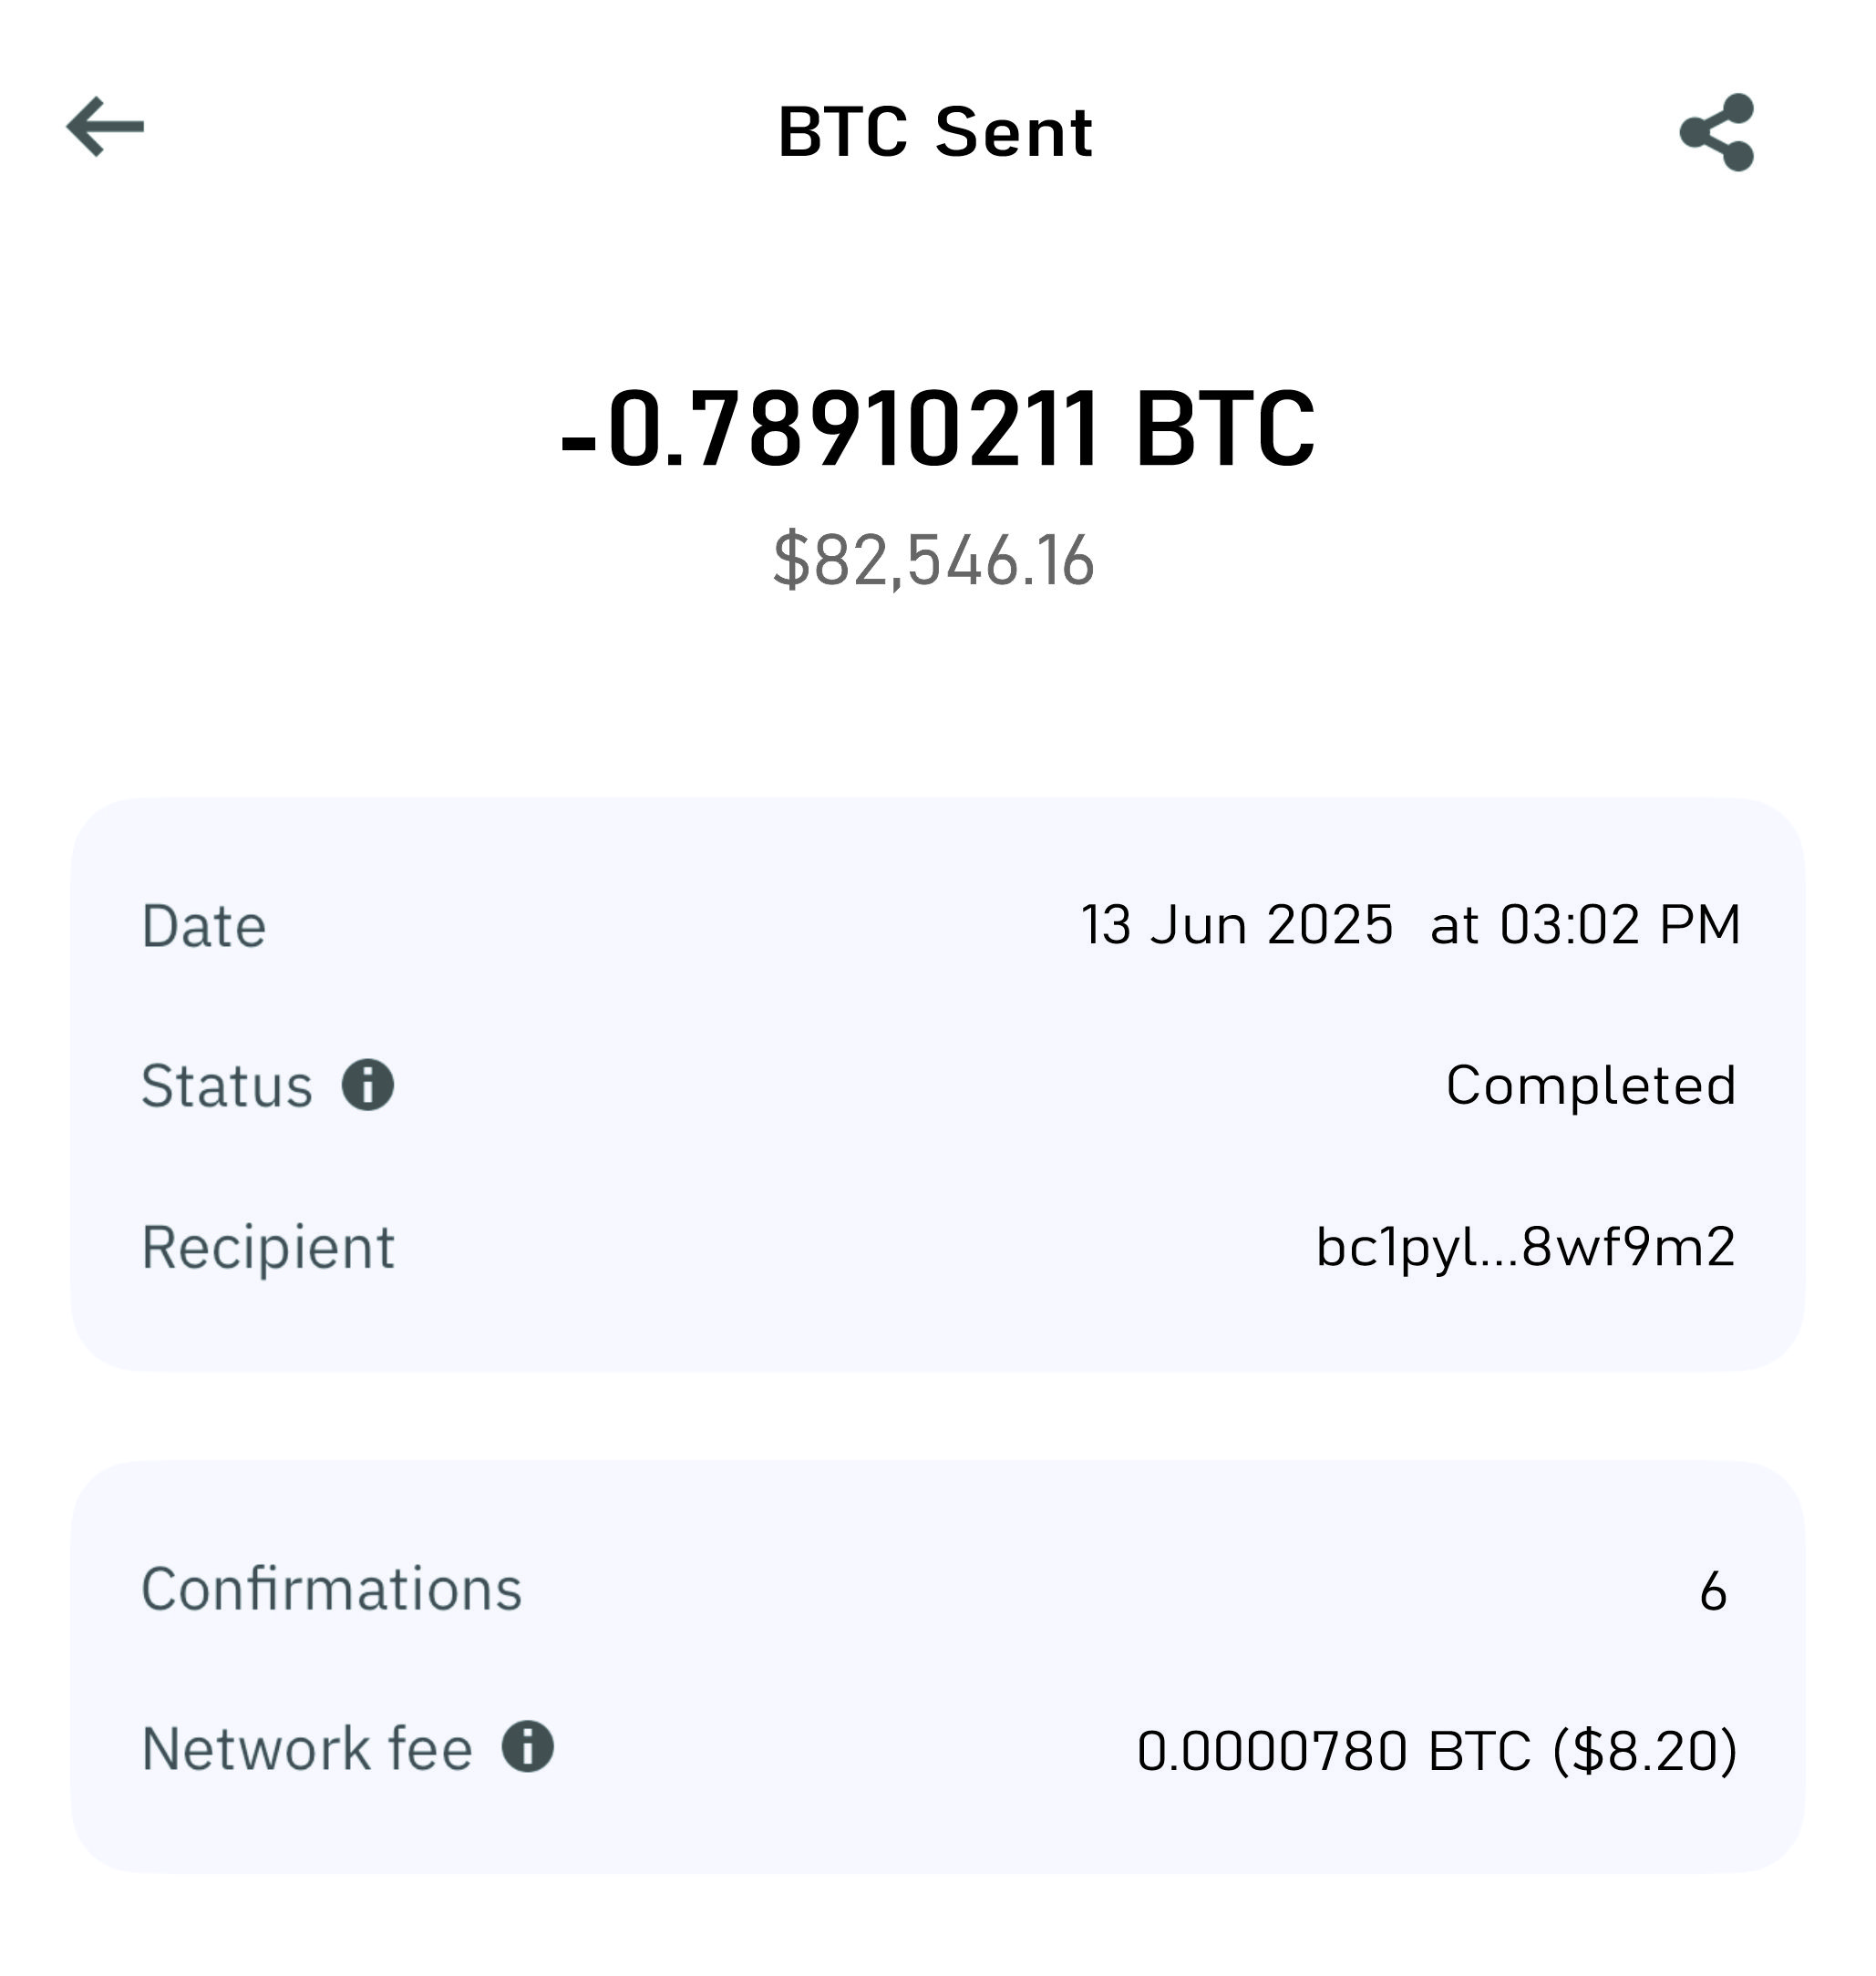Tap the $82,546.16 fiat value
The height and width of the screenshot is (1976, 1876).
pyautogui.click(x=934, y=560)
